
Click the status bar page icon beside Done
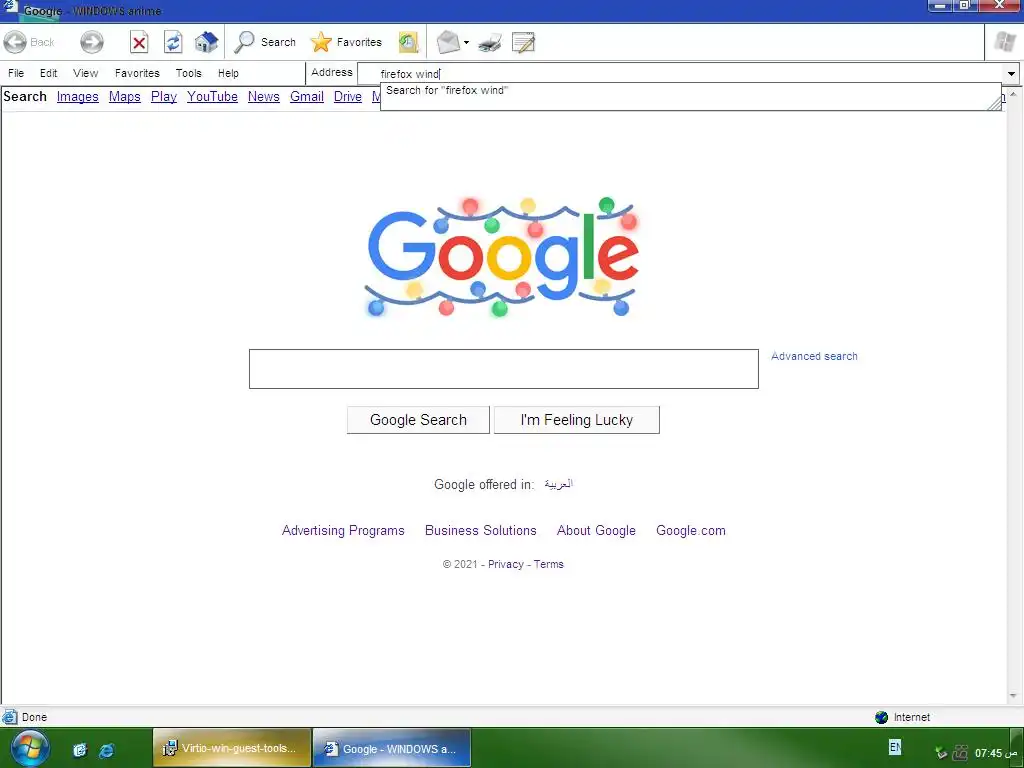tap(10, 716)
